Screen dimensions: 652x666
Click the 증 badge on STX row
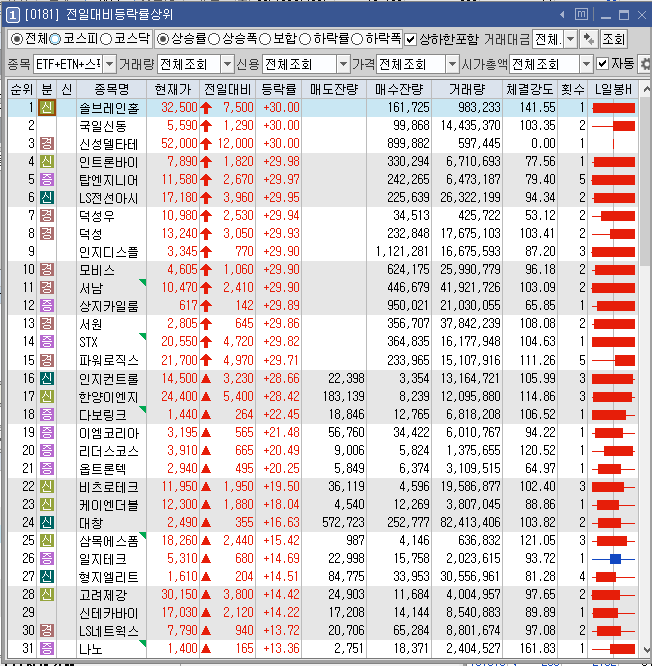point(47,341)
